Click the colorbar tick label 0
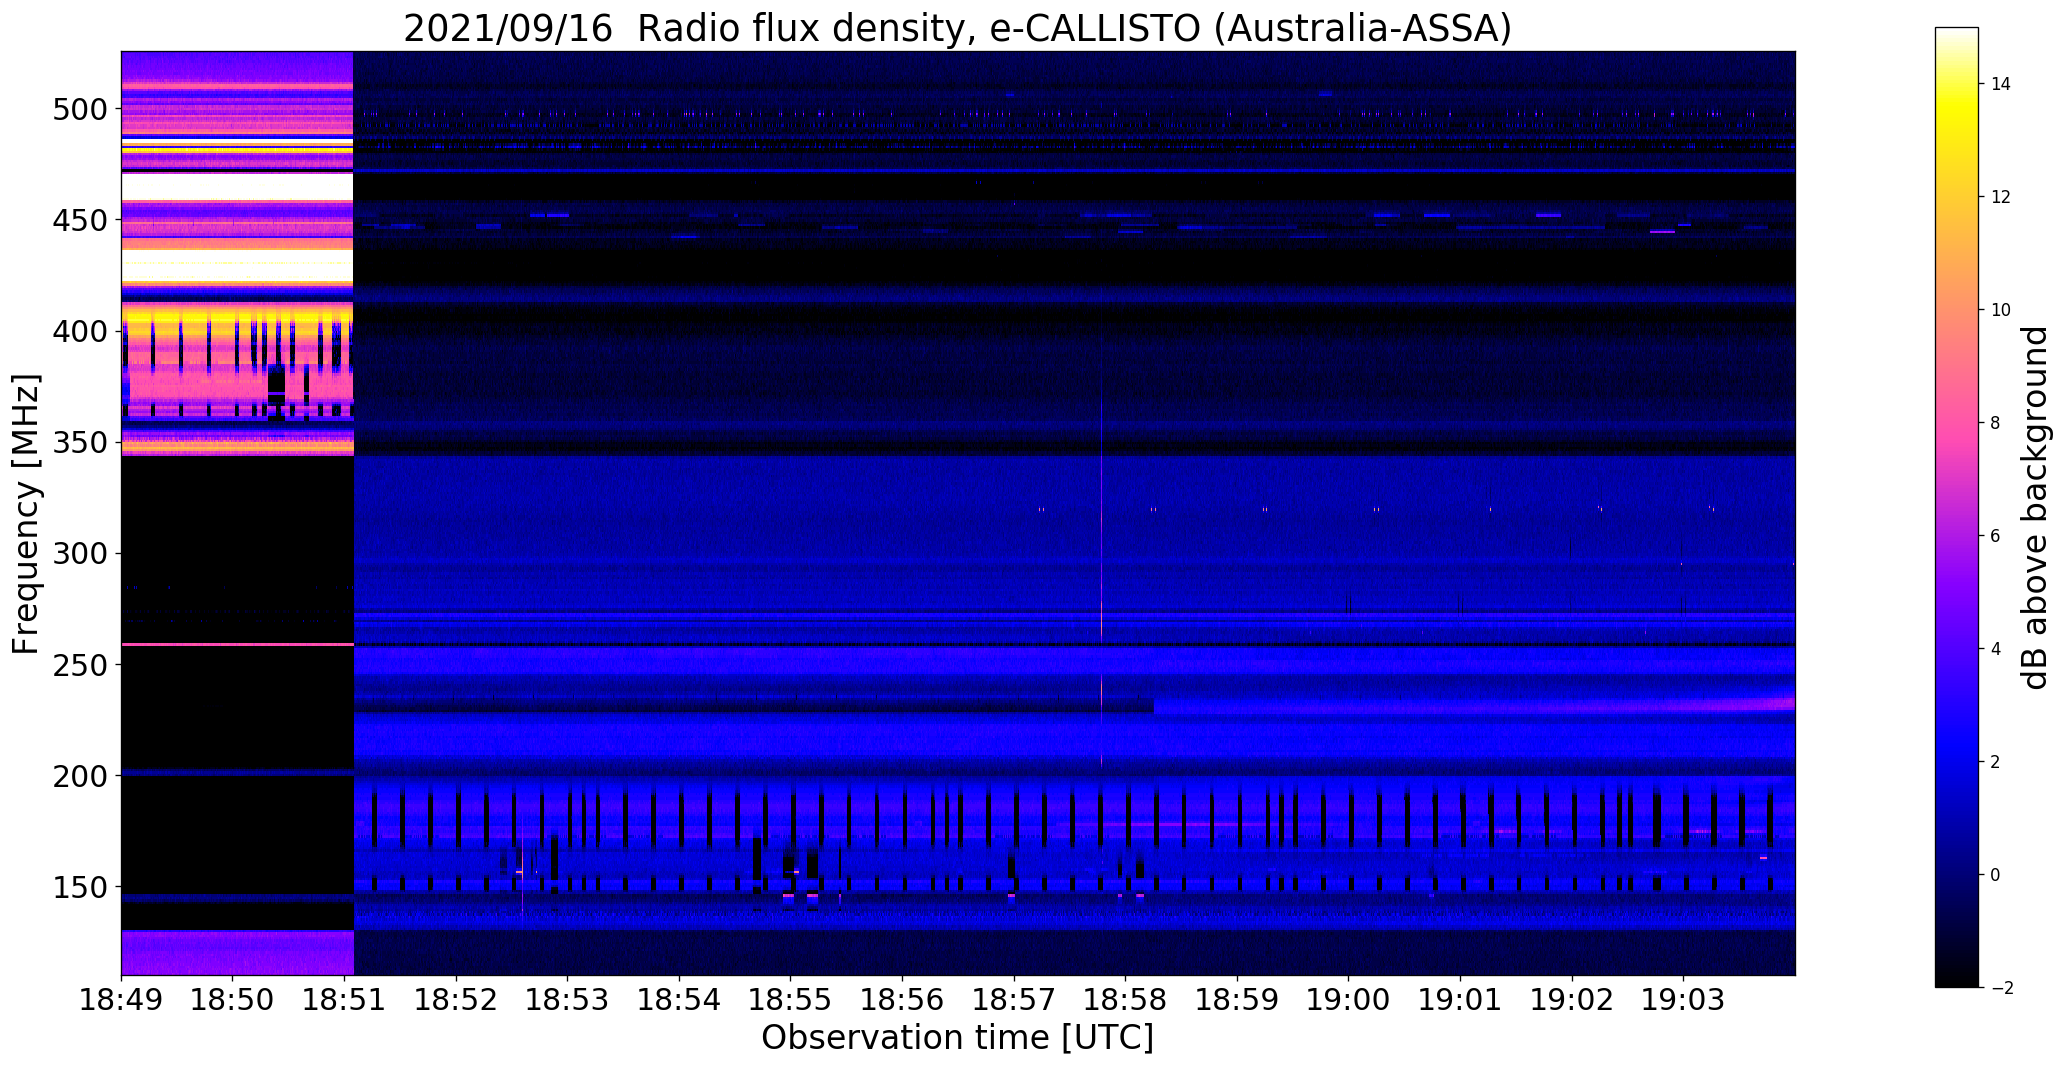 (1996, 875)
